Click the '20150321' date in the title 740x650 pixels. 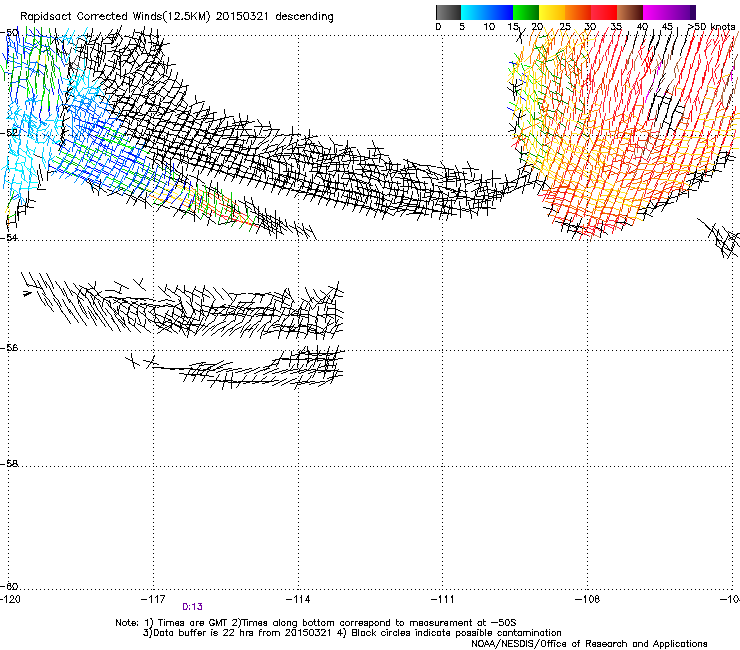[x=242, y=16]
